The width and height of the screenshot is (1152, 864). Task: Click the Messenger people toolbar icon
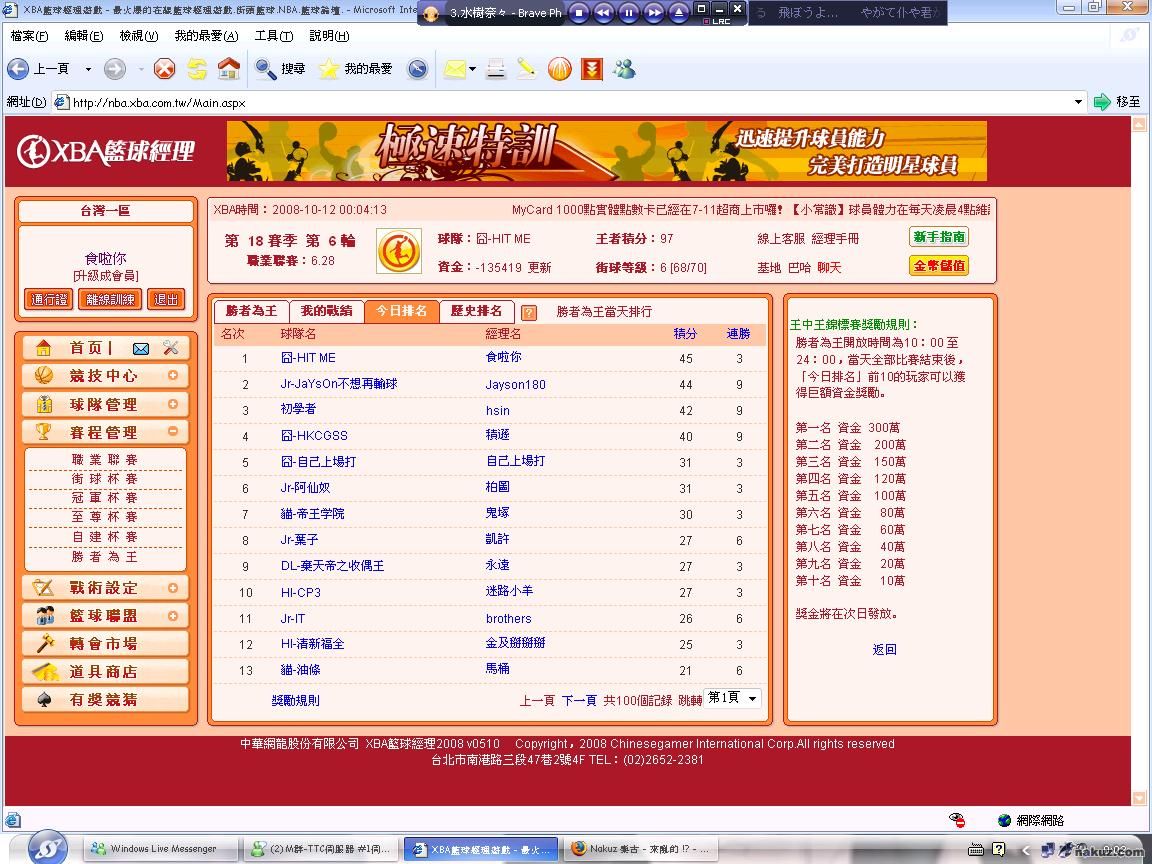click(x=624, y=69)
